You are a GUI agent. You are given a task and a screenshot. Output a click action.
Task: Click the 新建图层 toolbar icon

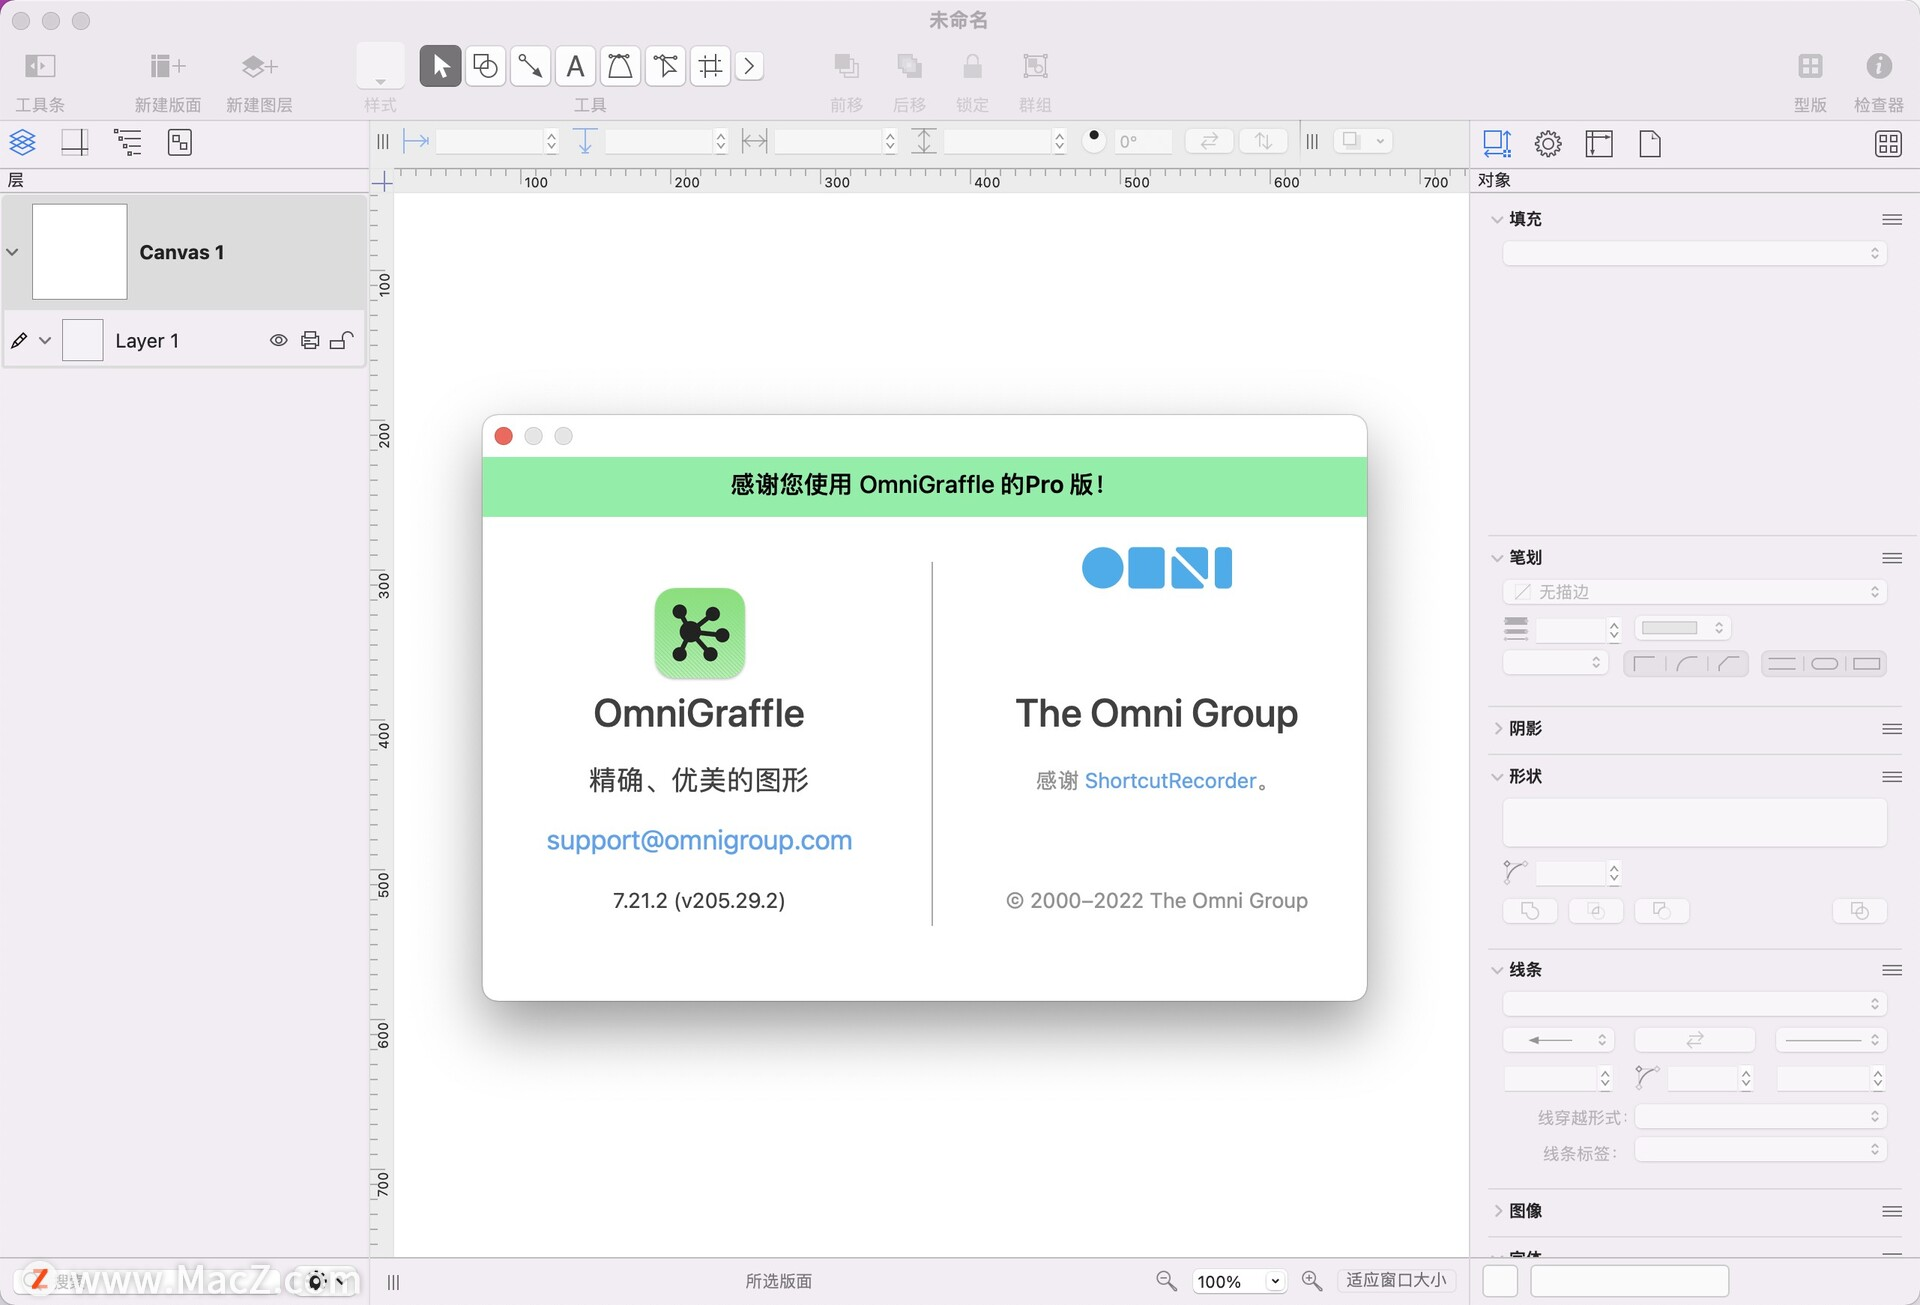pos(258,66)
